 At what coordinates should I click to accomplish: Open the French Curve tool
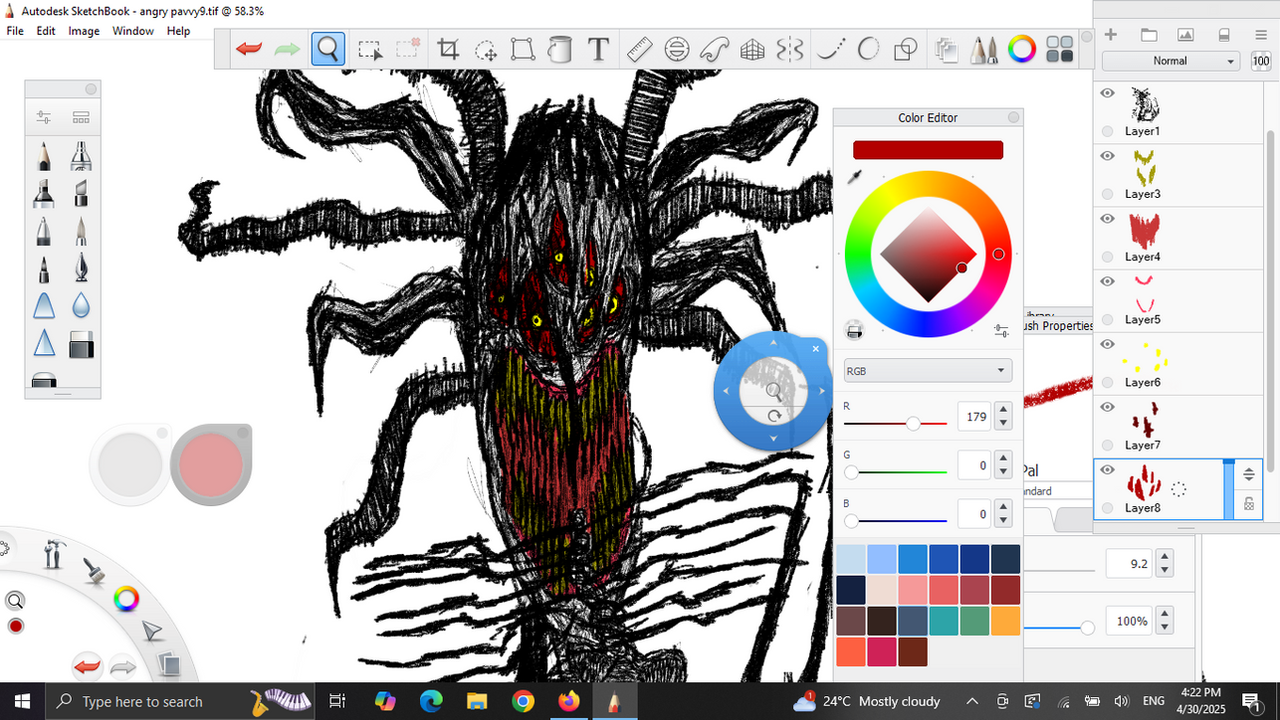(x=714, y=49)
